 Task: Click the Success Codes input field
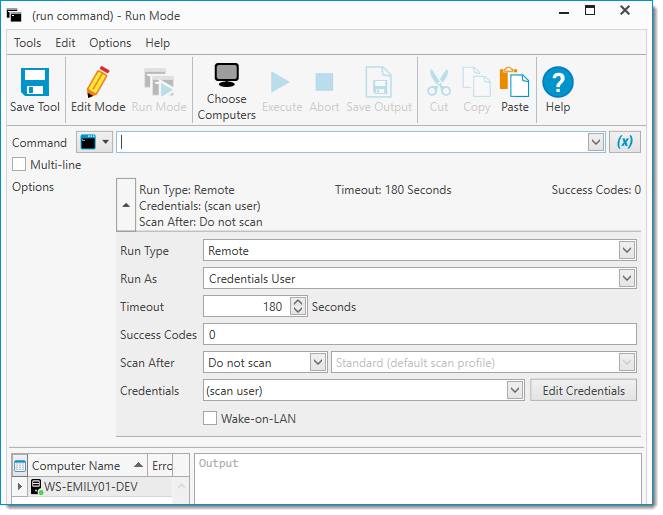(x=419, y=335)
